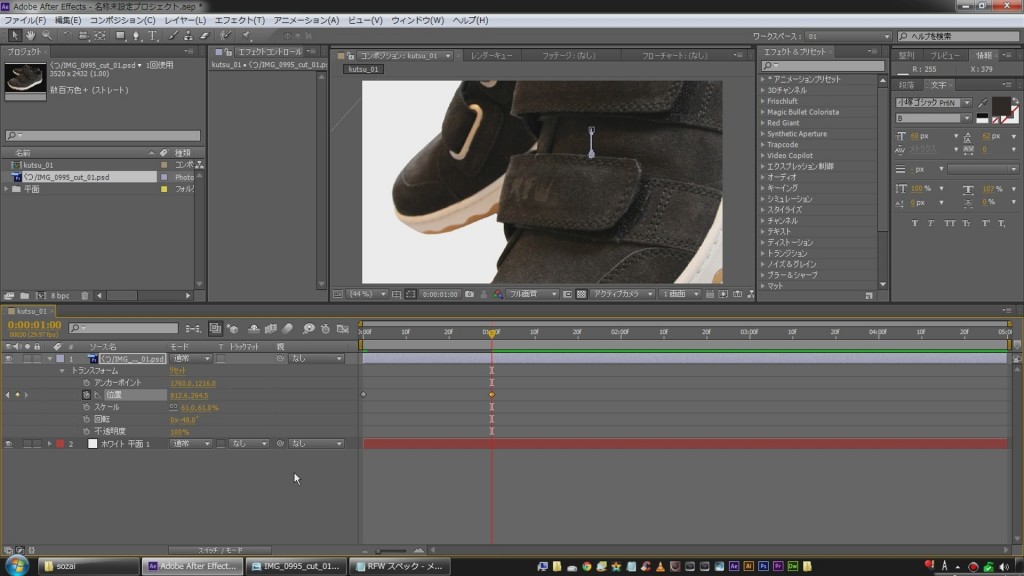Viewport: 1024px width, 576px height.
Task: Enable stopwatch for スケール property
Action: pyautogui.click(x=86, y=407)
